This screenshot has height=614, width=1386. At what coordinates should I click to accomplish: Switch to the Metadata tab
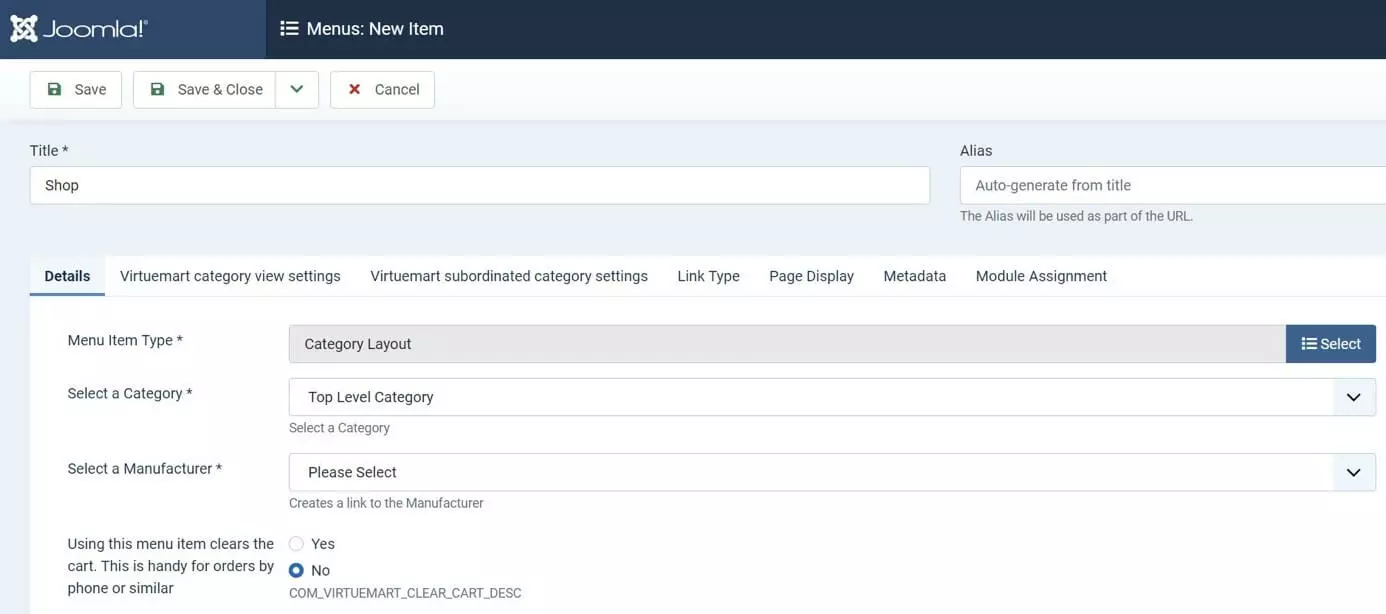click(x=914, y=276)
